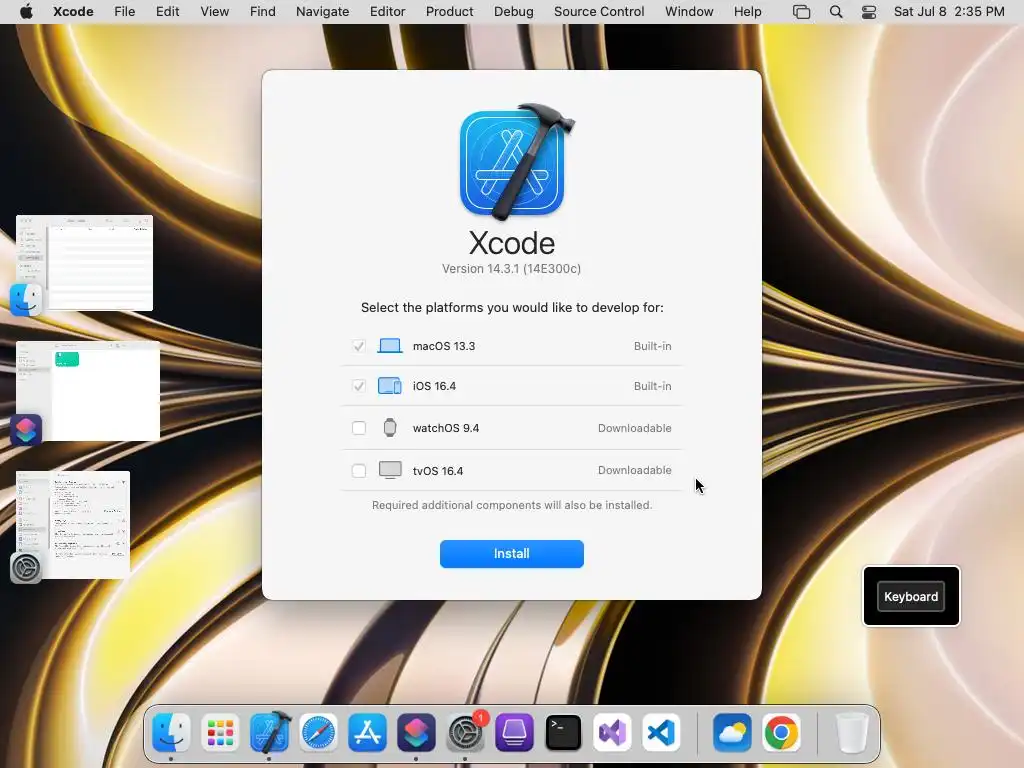
Task: Enable the watchOS 9.4 checkbox
Action: [x=359, y=428]
